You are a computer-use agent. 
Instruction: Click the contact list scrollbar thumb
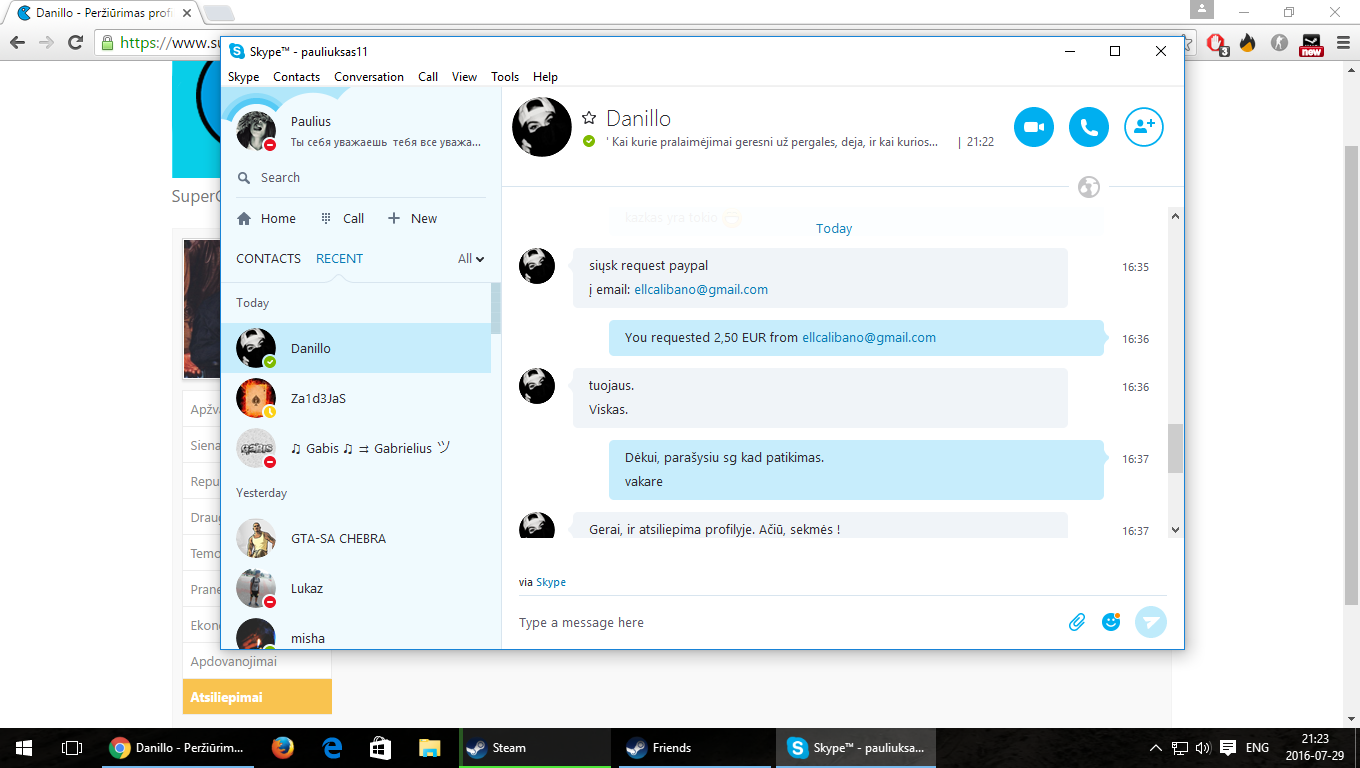496,308
